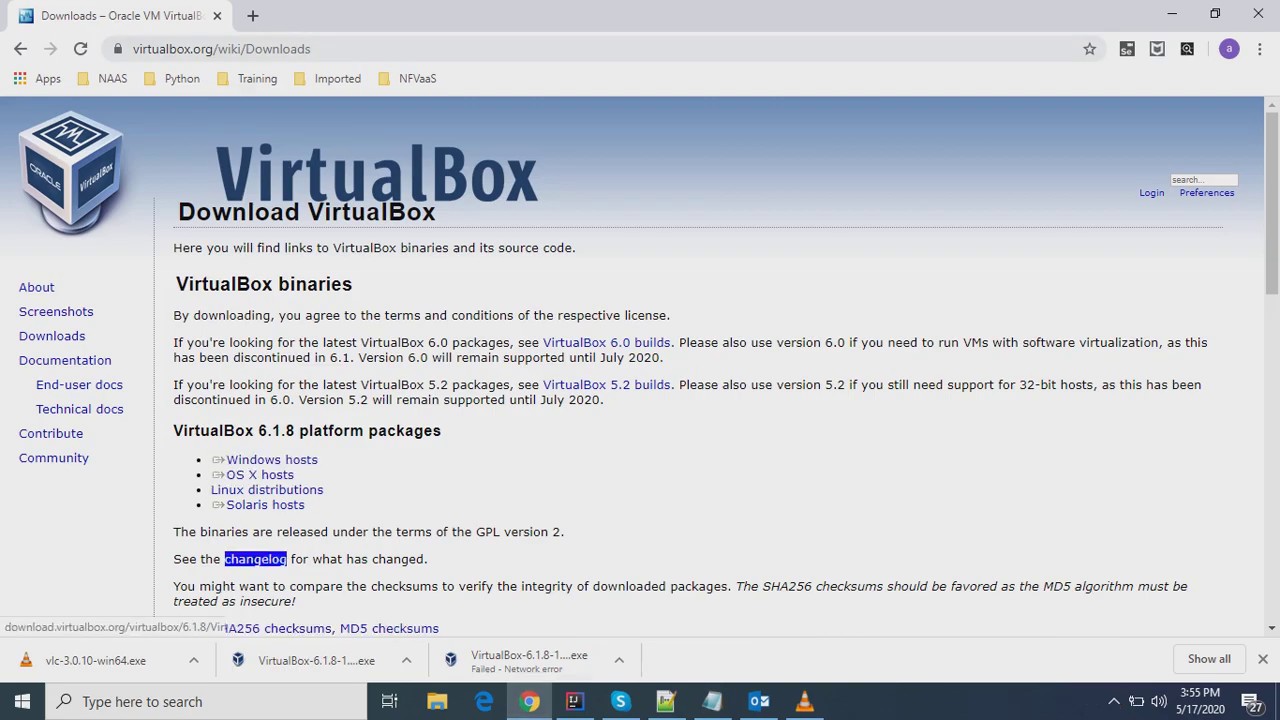This screenshot has width=1280, height=720.
Task: Open VLC media player from the taskbar
Action: [804, 701]
